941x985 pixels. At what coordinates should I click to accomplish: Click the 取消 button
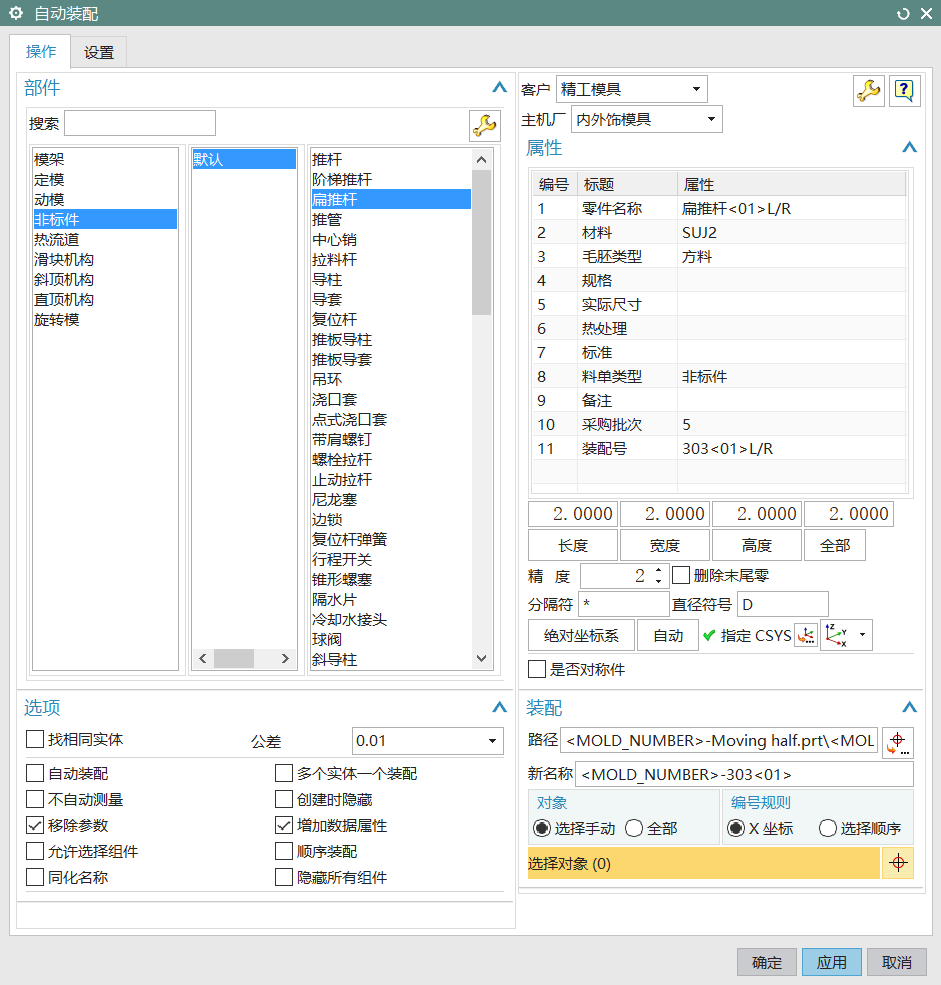coord(897,962)
